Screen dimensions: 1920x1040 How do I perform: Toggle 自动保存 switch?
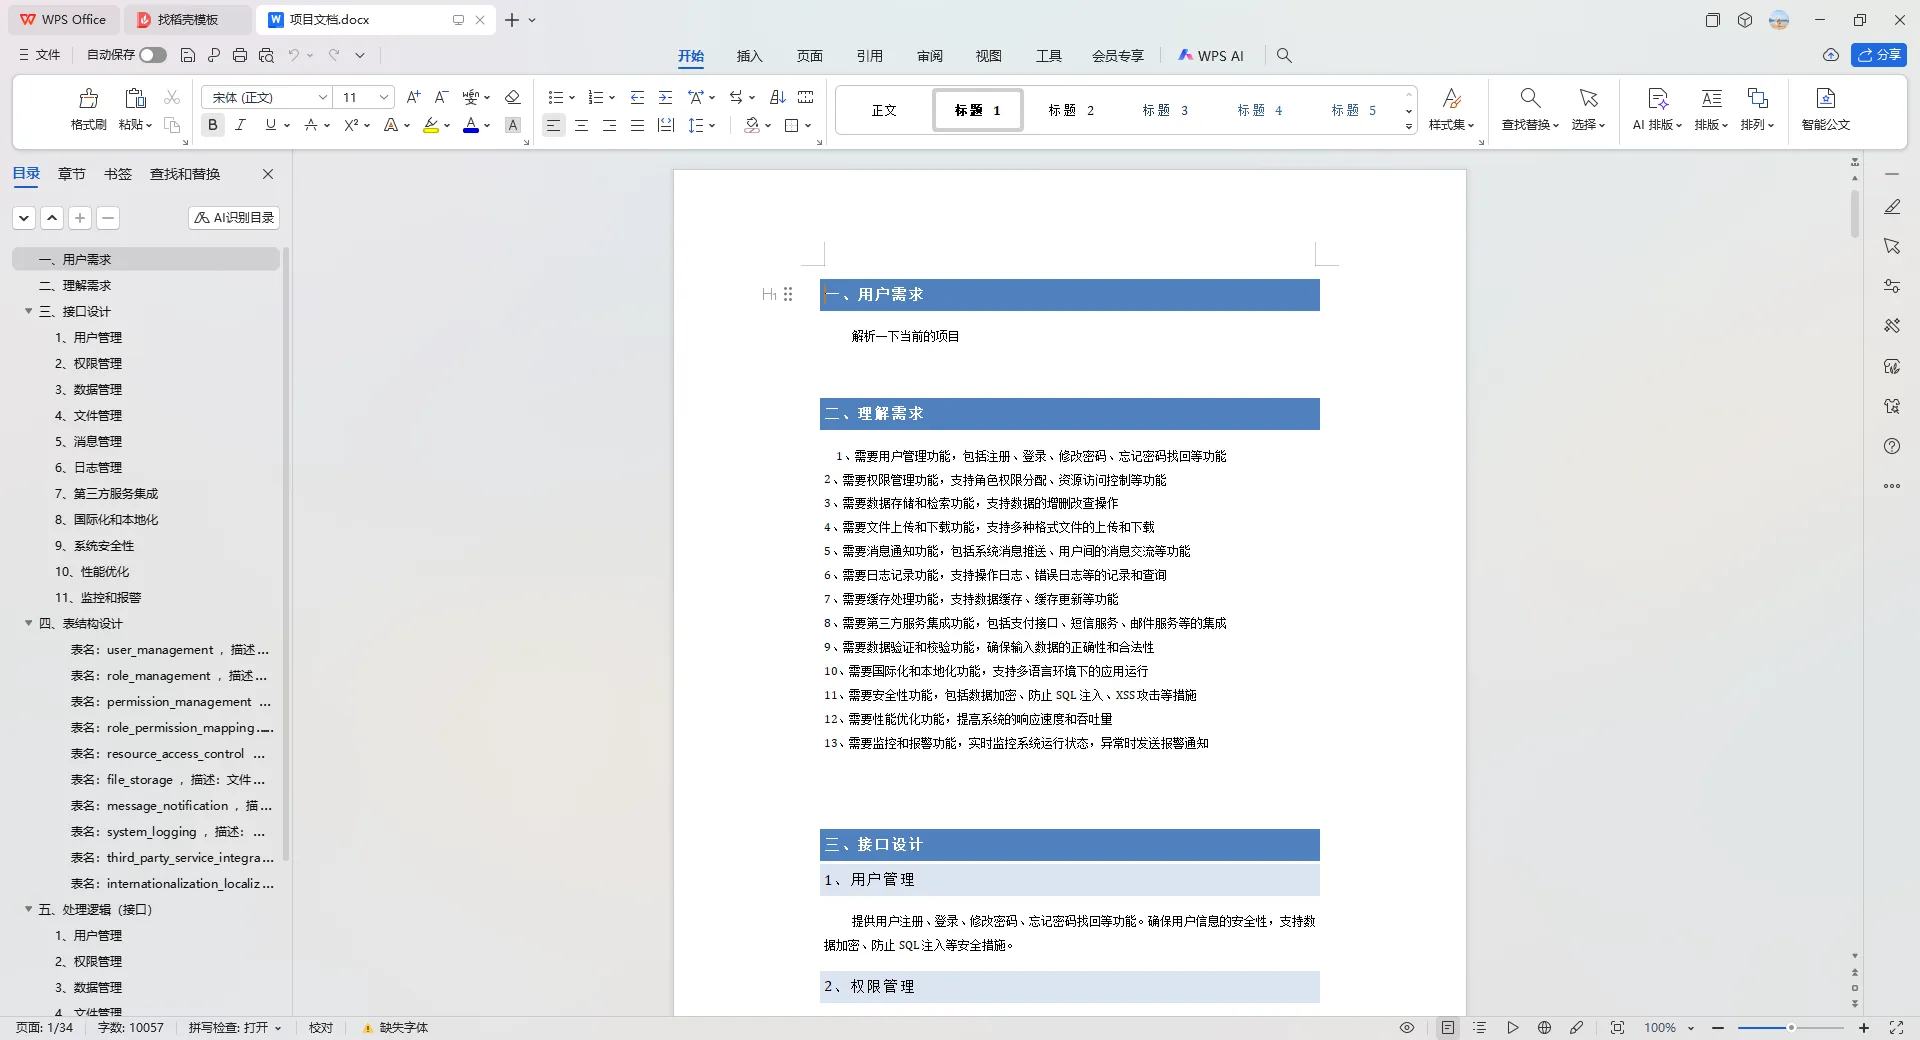(x=153, y=55)
